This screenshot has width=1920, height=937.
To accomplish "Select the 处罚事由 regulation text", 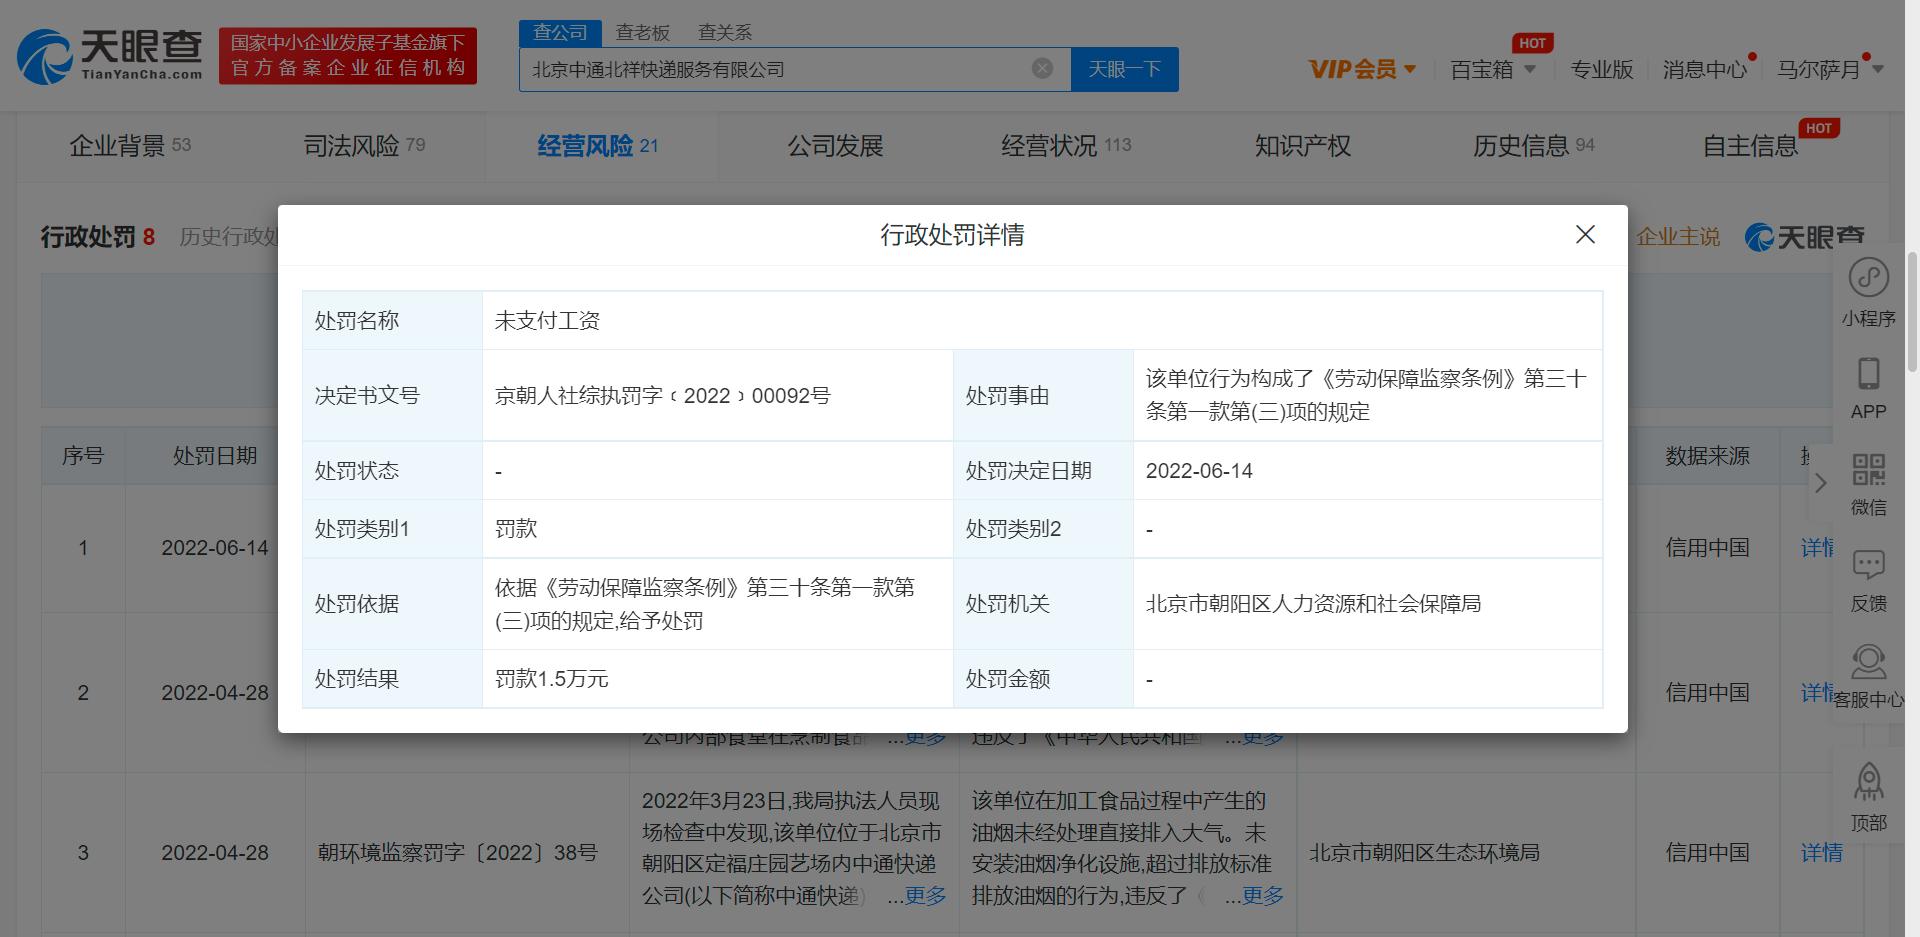I will point(1366,395).
